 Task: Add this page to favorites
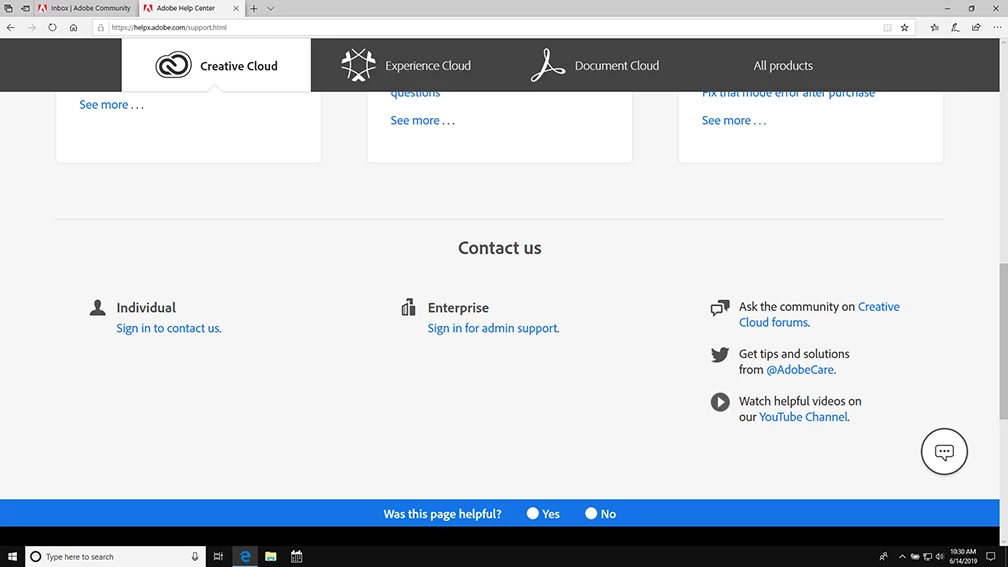[x=904, y=28]
